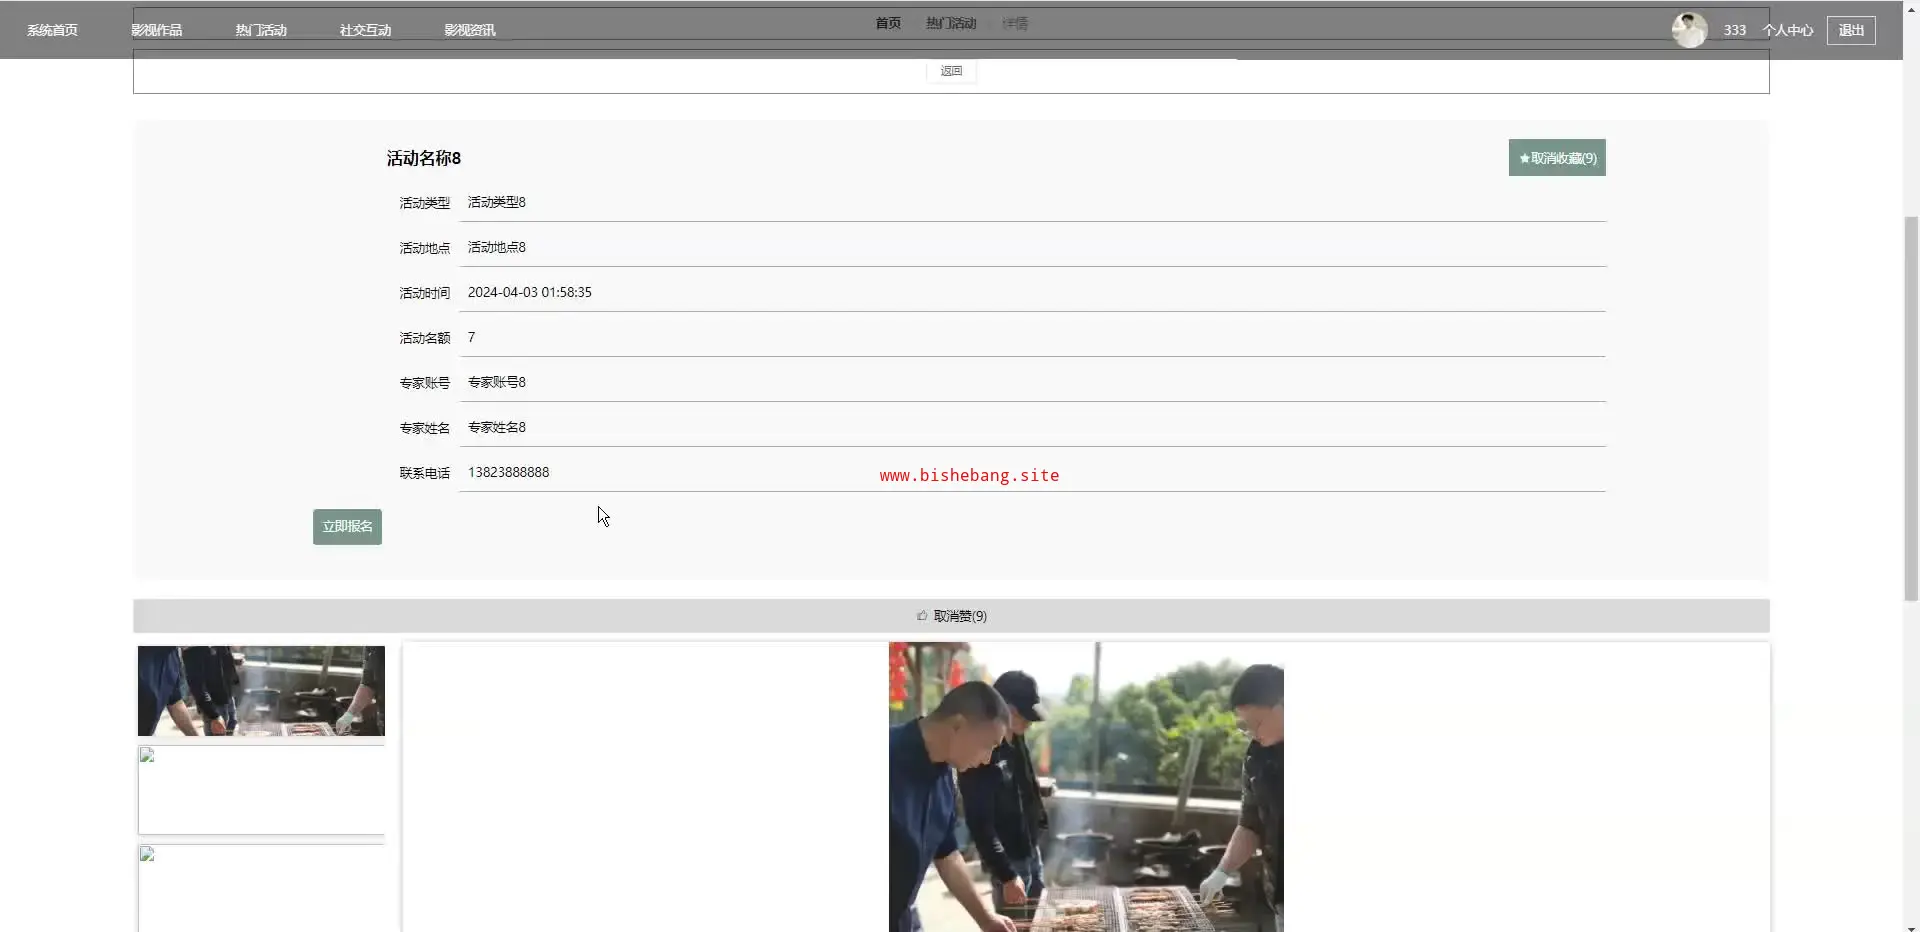The width and height of the screenshot is (1920, 932).
Task: Click the time 2024-04-03 01:58:35
Action: point(530,292)
